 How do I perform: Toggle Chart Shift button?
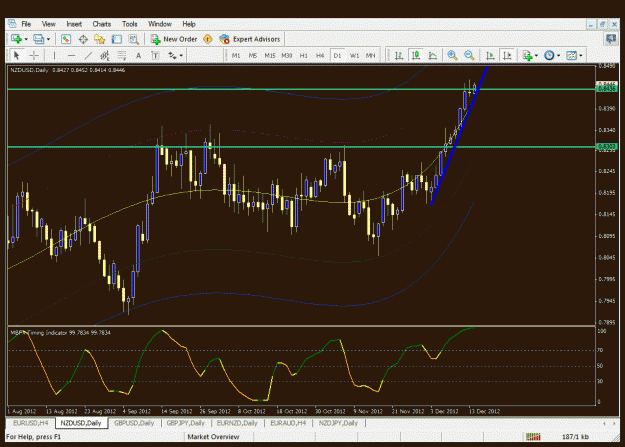pos(507,55)
